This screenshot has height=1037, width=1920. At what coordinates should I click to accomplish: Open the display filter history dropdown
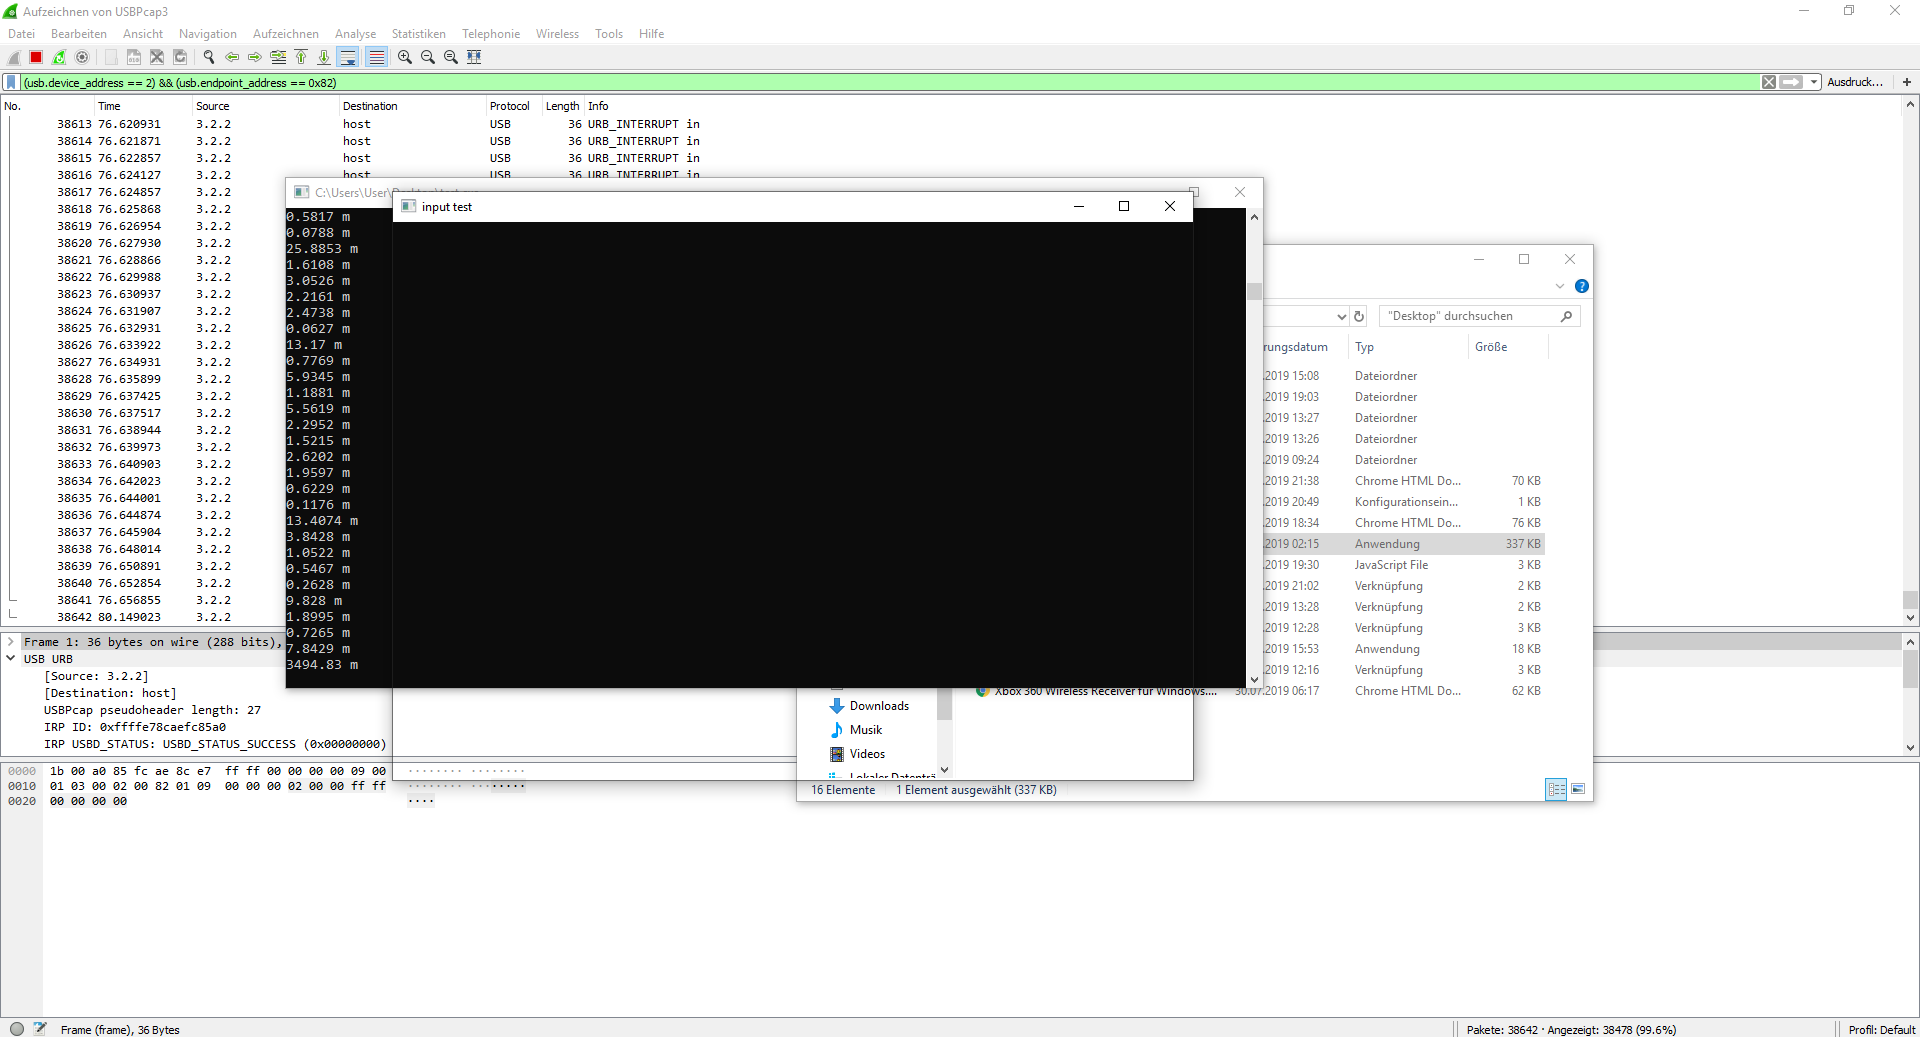click(x=1813, y=82)
